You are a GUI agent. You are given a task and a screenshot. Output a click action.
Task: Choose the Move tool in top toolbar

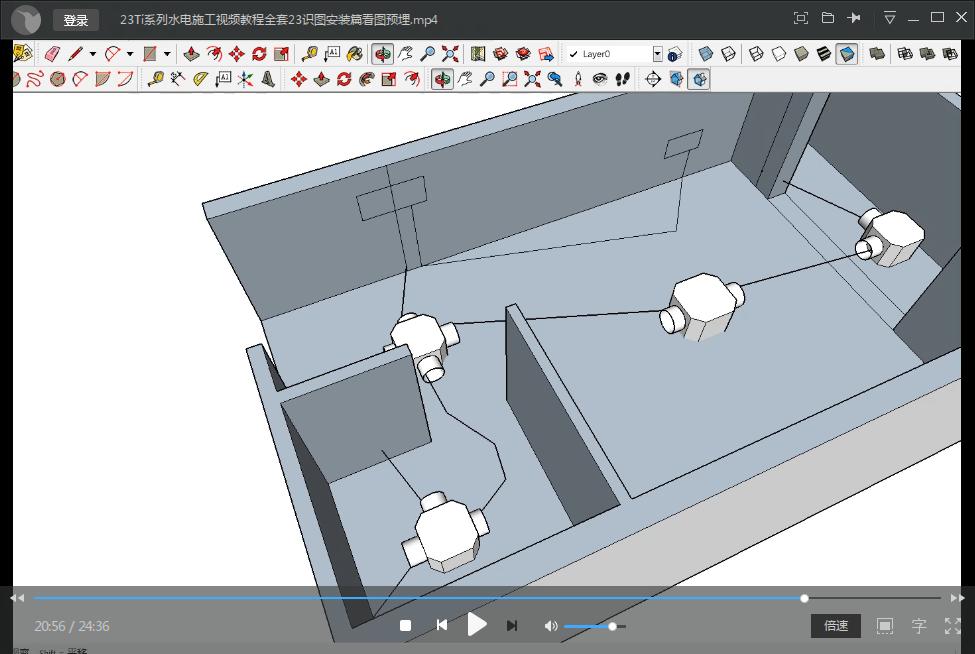(236, 54)
